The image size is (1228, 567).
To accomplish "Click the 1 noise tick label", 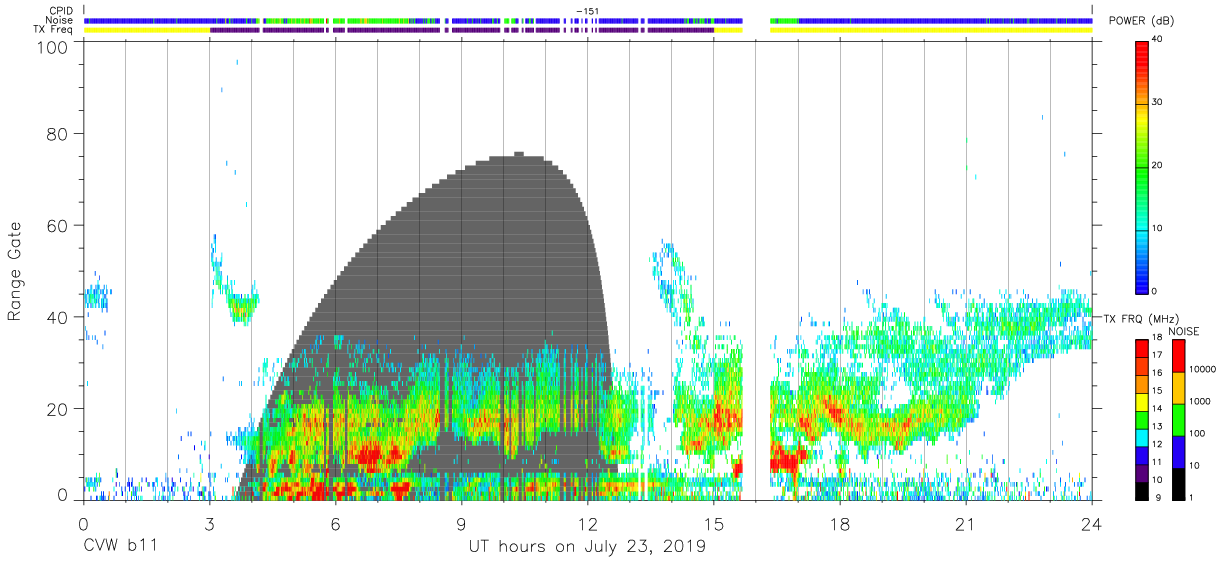I will [1192, 497].
